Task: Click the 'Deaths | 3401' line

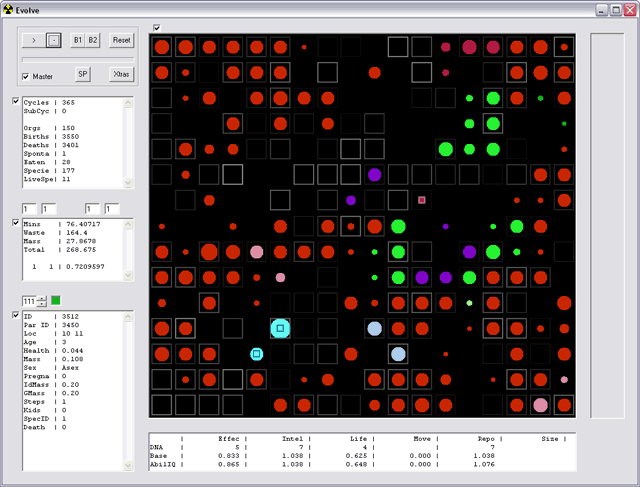Action: point(51,145)
